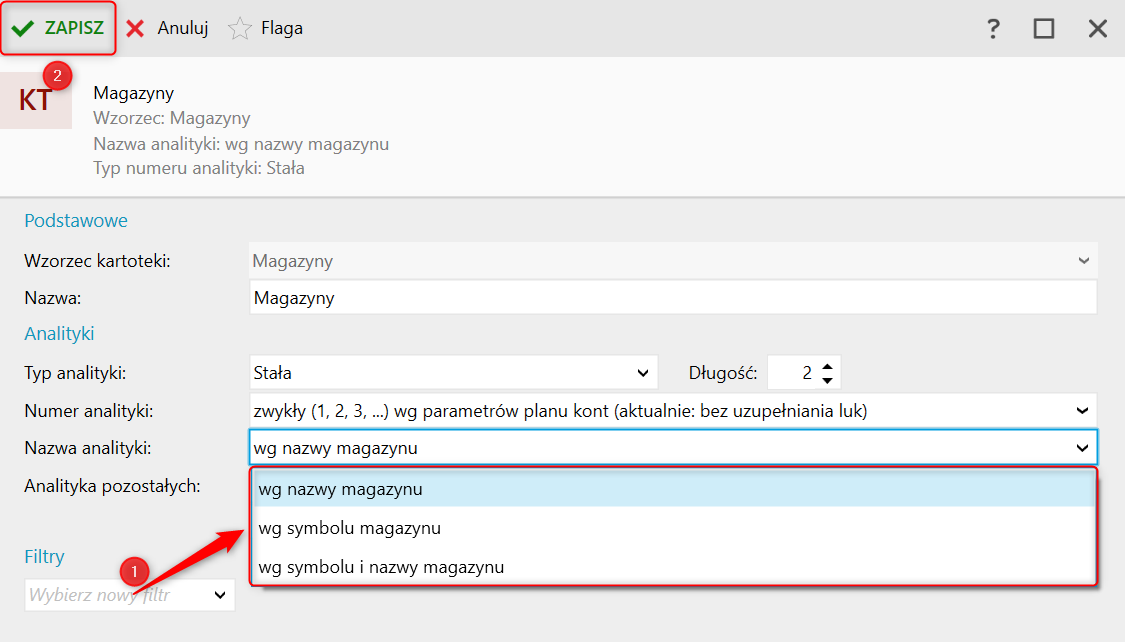Viewport: 1125px width, 642px height.
Task: Choose 'wg symbolu i nazwy magazynu' option
Action: point(380,567)
